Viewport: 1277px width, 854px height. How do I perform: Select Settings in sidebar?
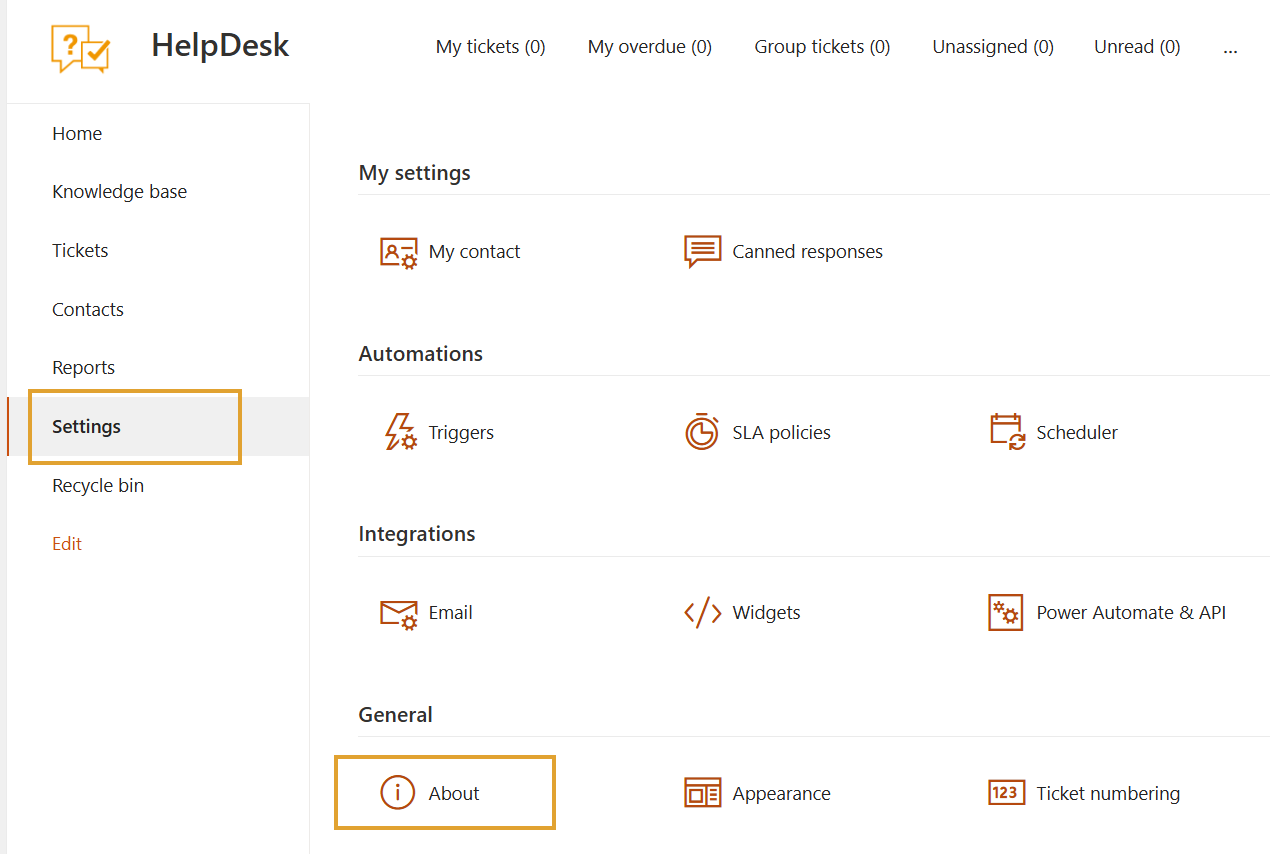pyautogui.click(x=158, y=426)
